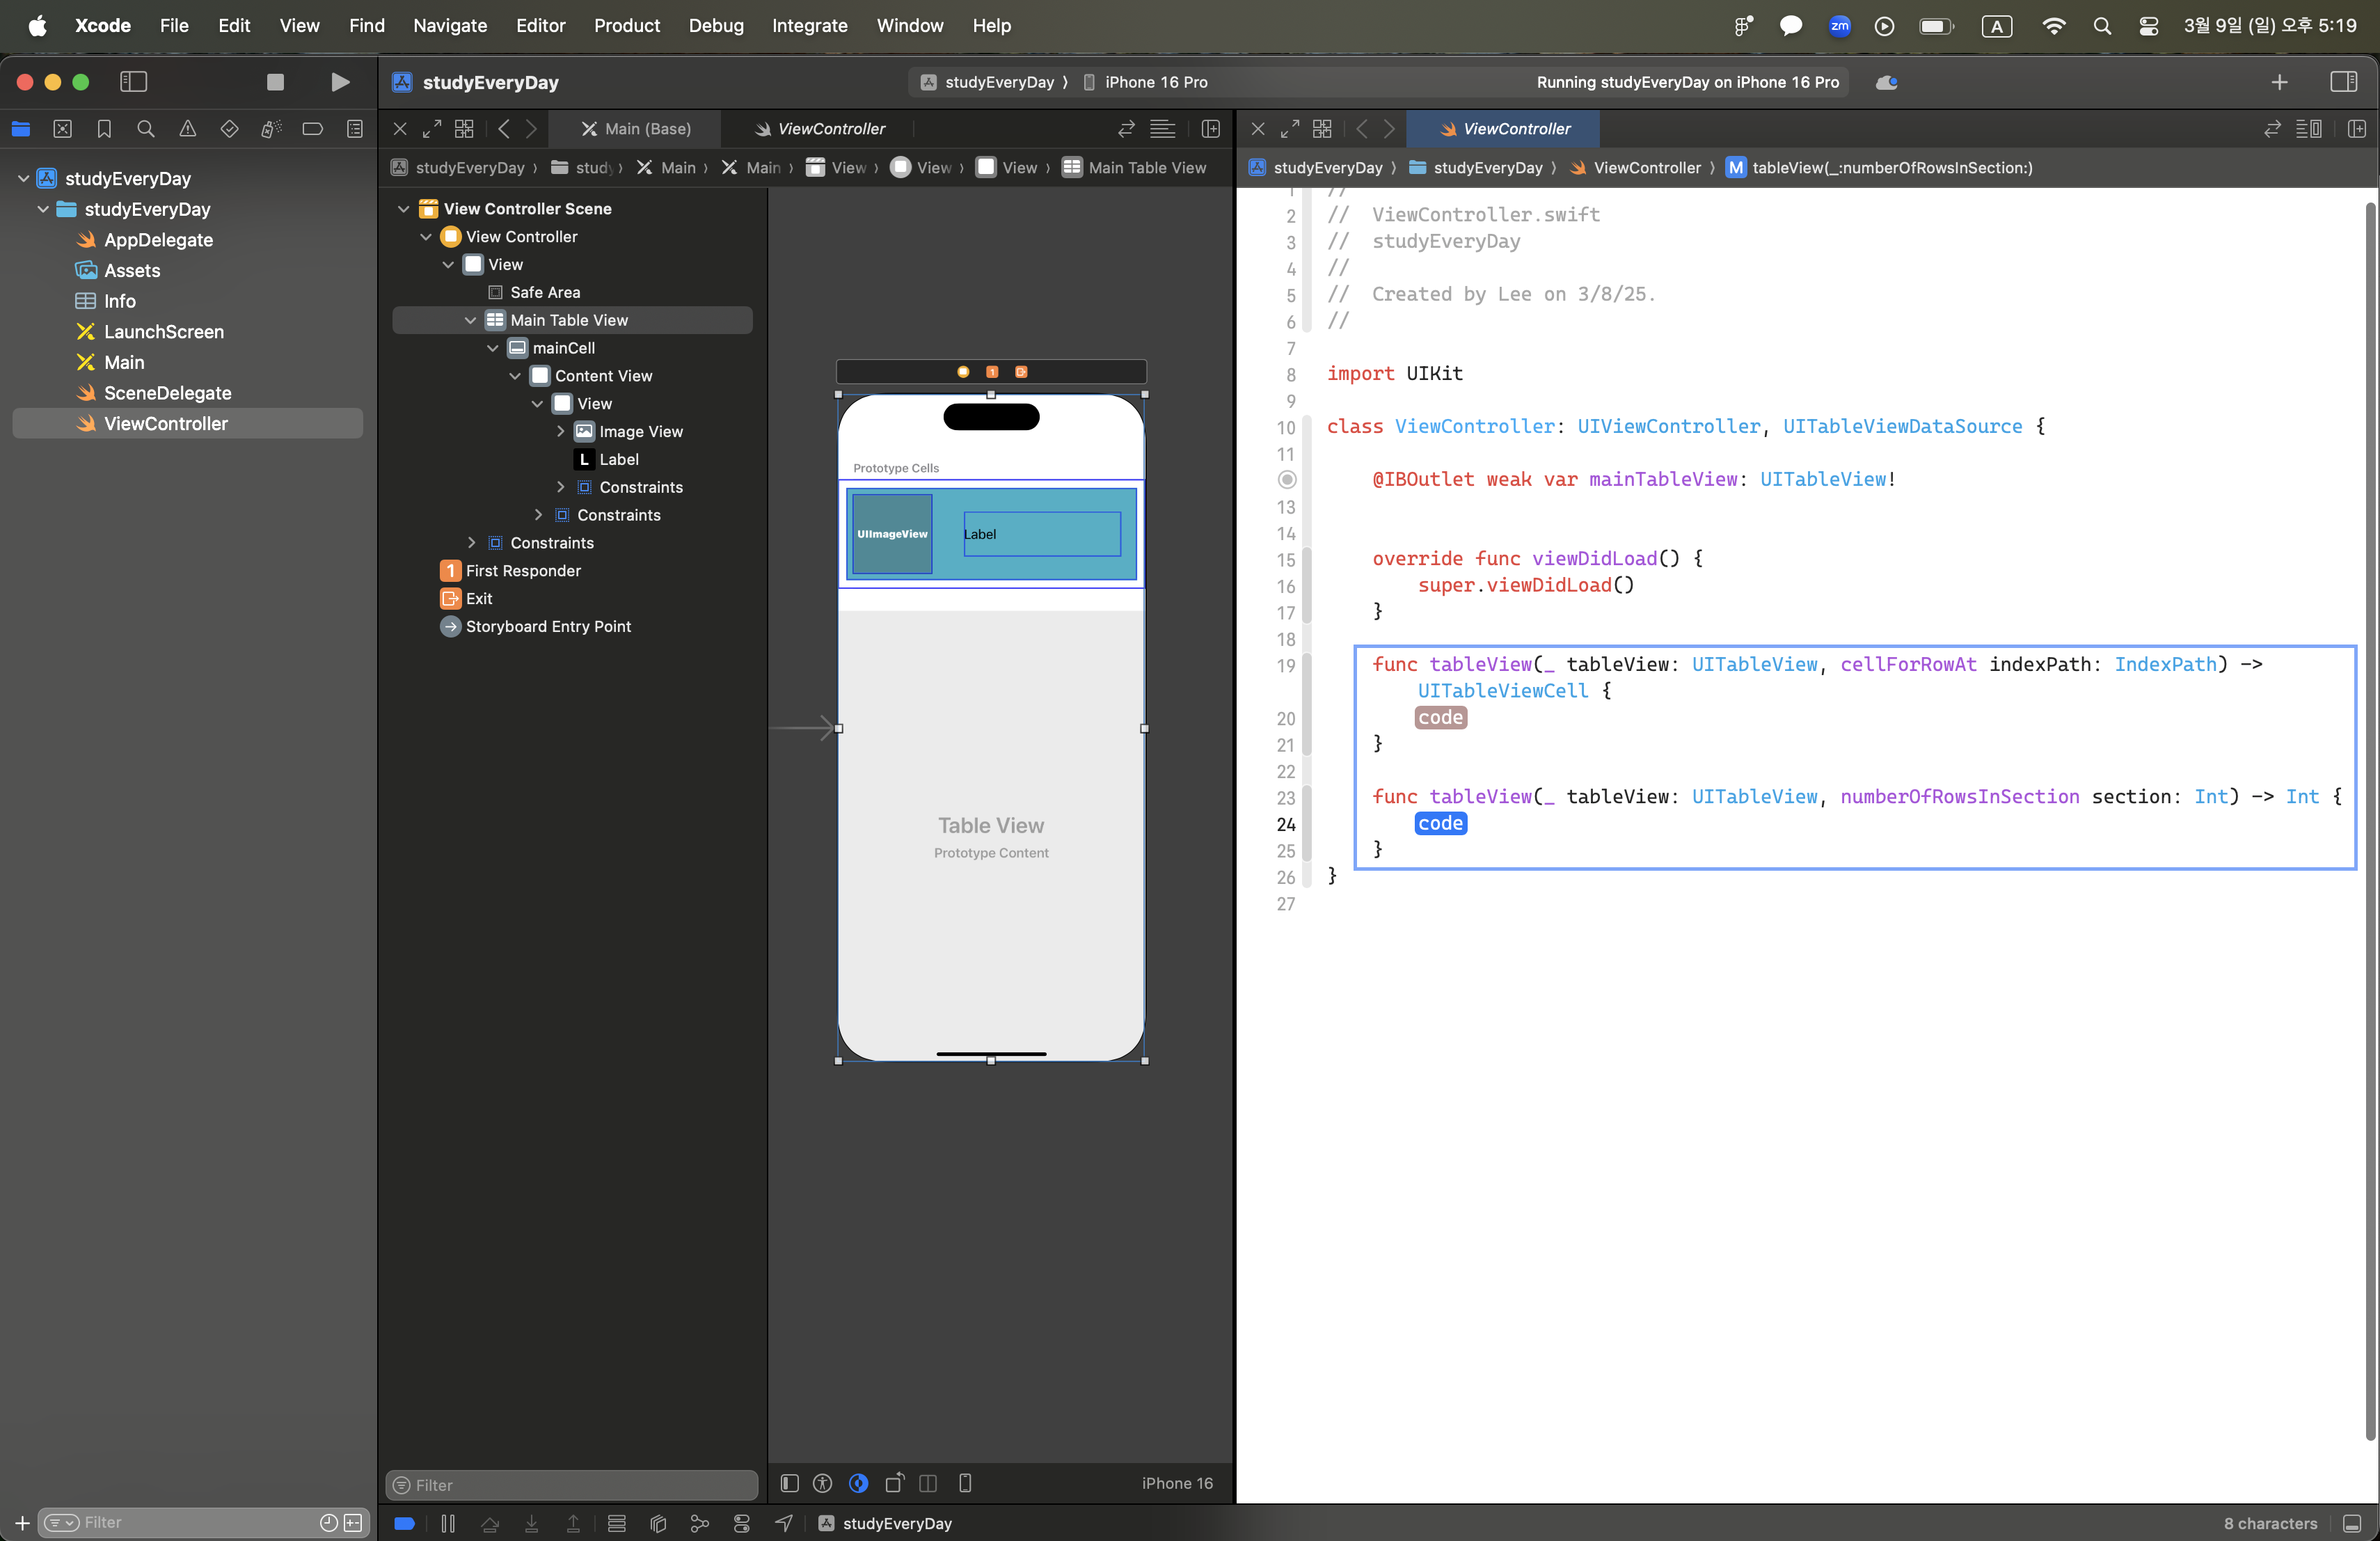Open the Breakpoint navigator icon
Image resolution: width=2380 pixels, height=1541 pixels.
click(313, 129)
